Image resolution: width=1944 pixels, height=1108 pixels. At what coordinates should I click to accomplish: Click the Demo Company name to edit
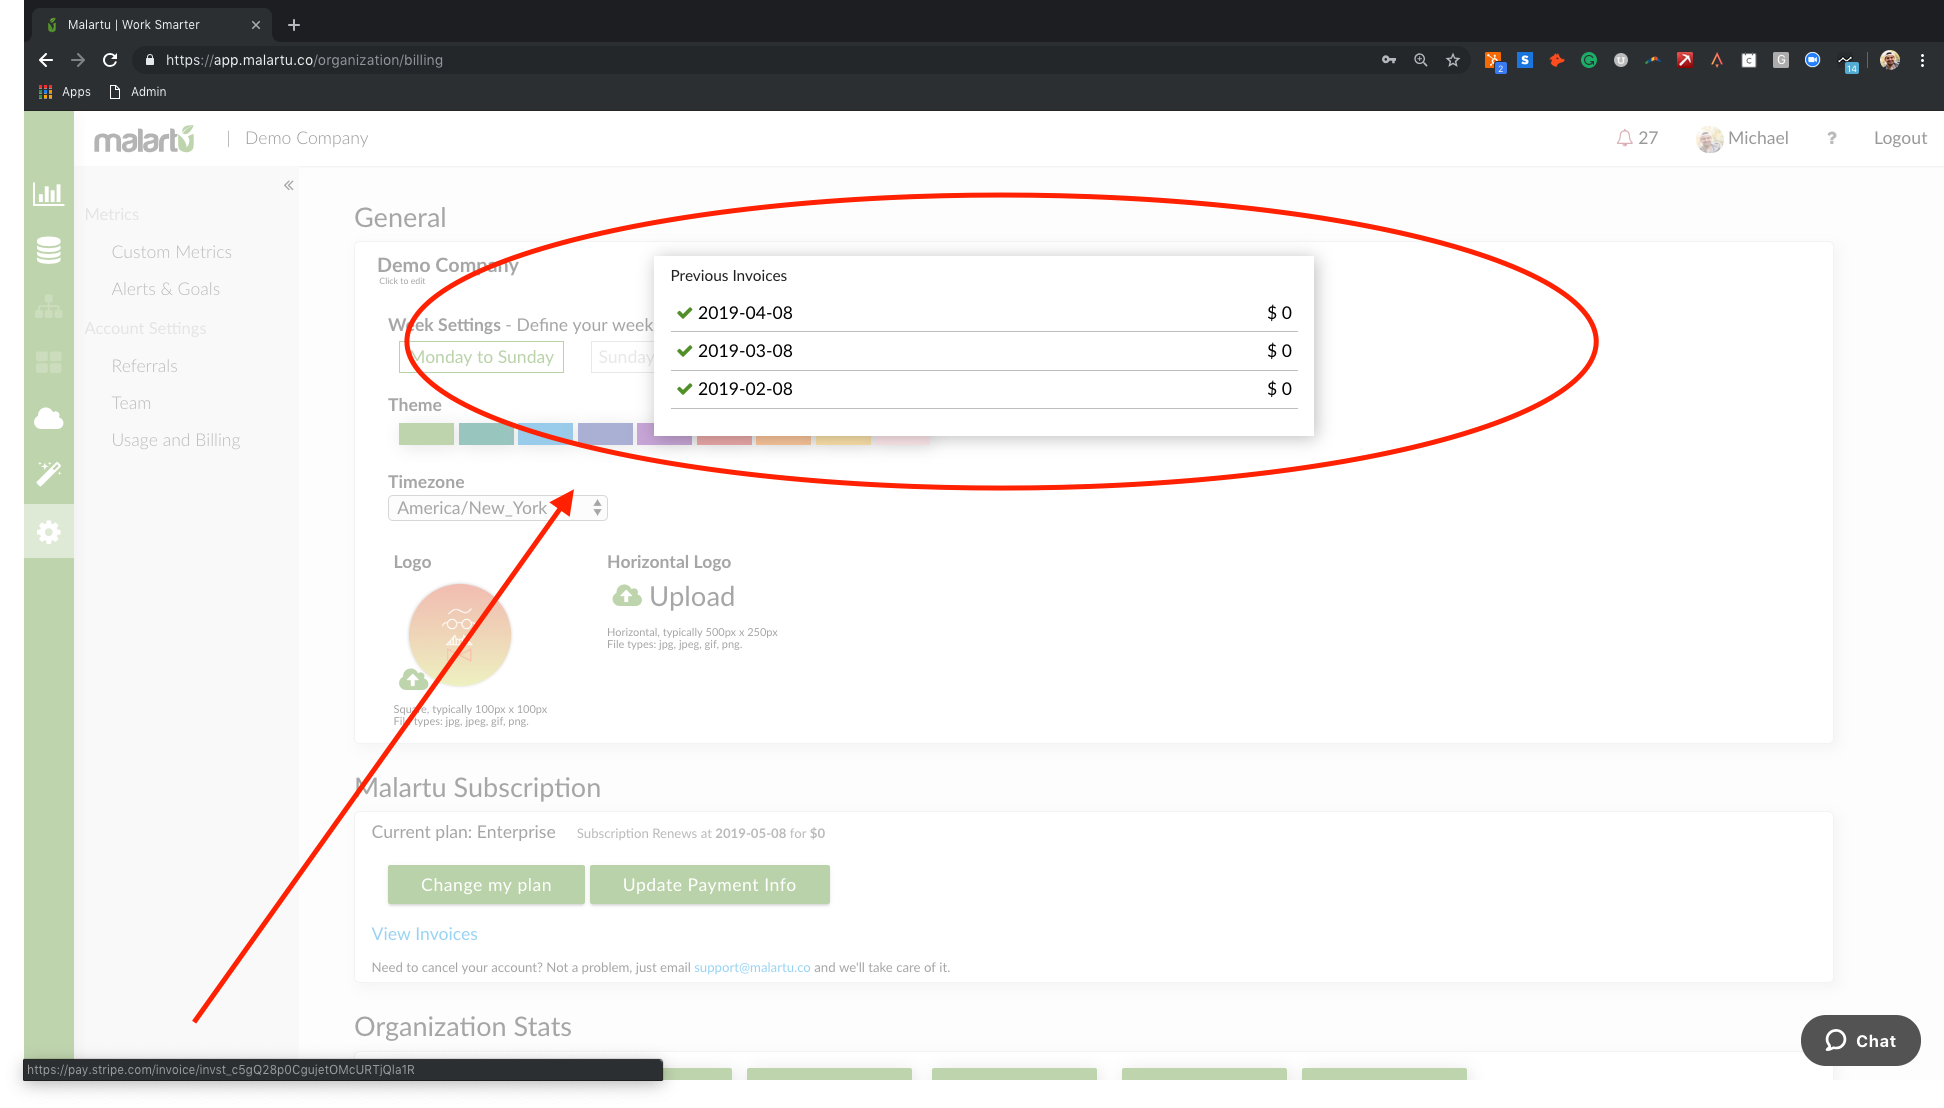447,265
